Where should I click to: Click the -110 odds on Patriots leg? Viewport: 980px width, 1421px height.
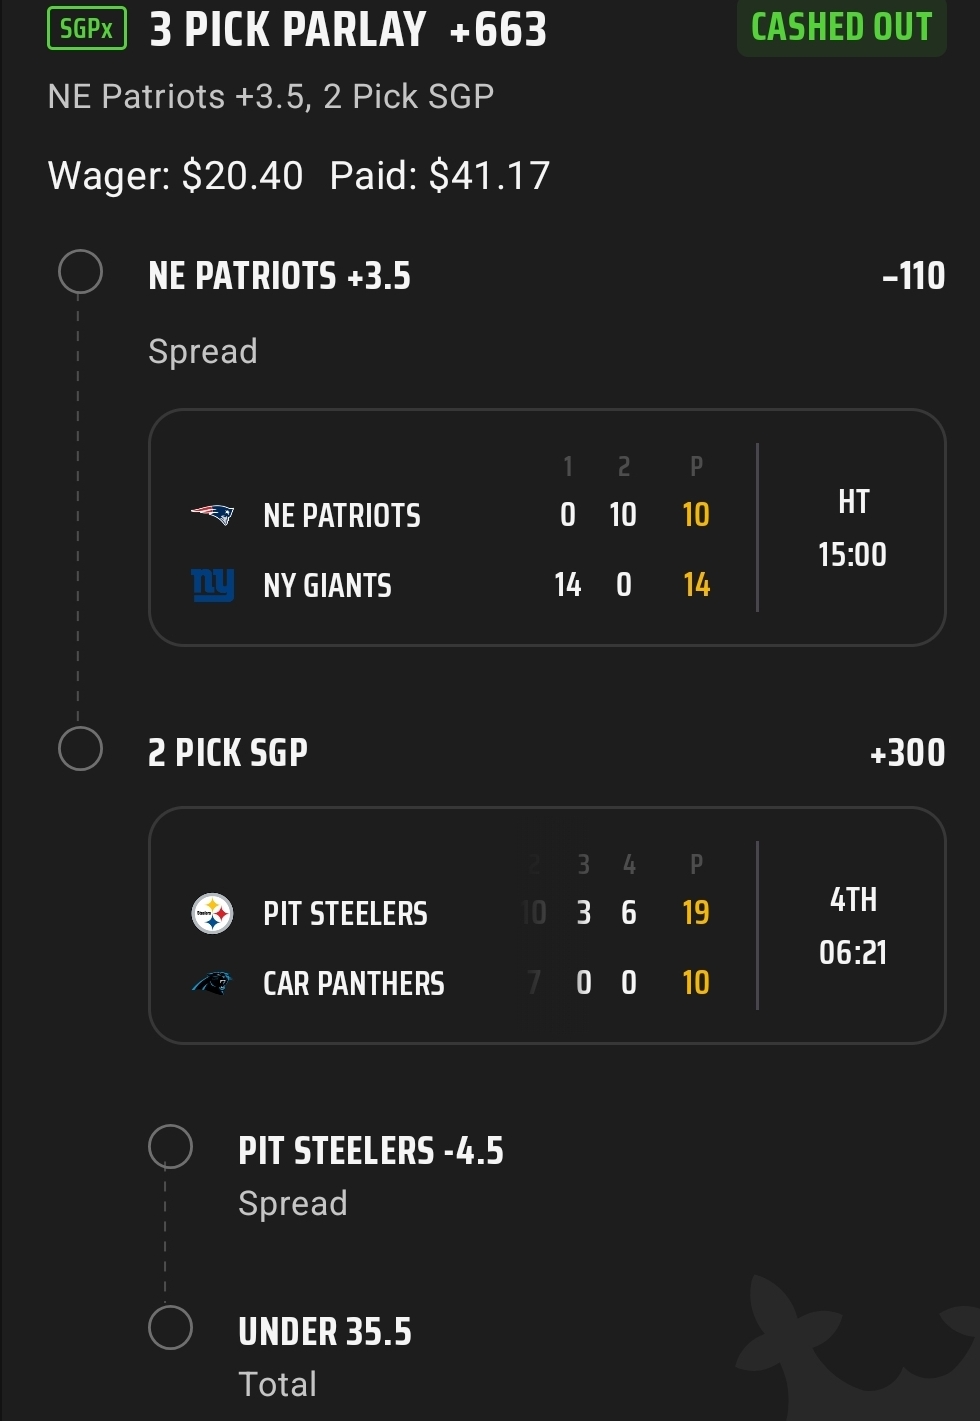913,277
